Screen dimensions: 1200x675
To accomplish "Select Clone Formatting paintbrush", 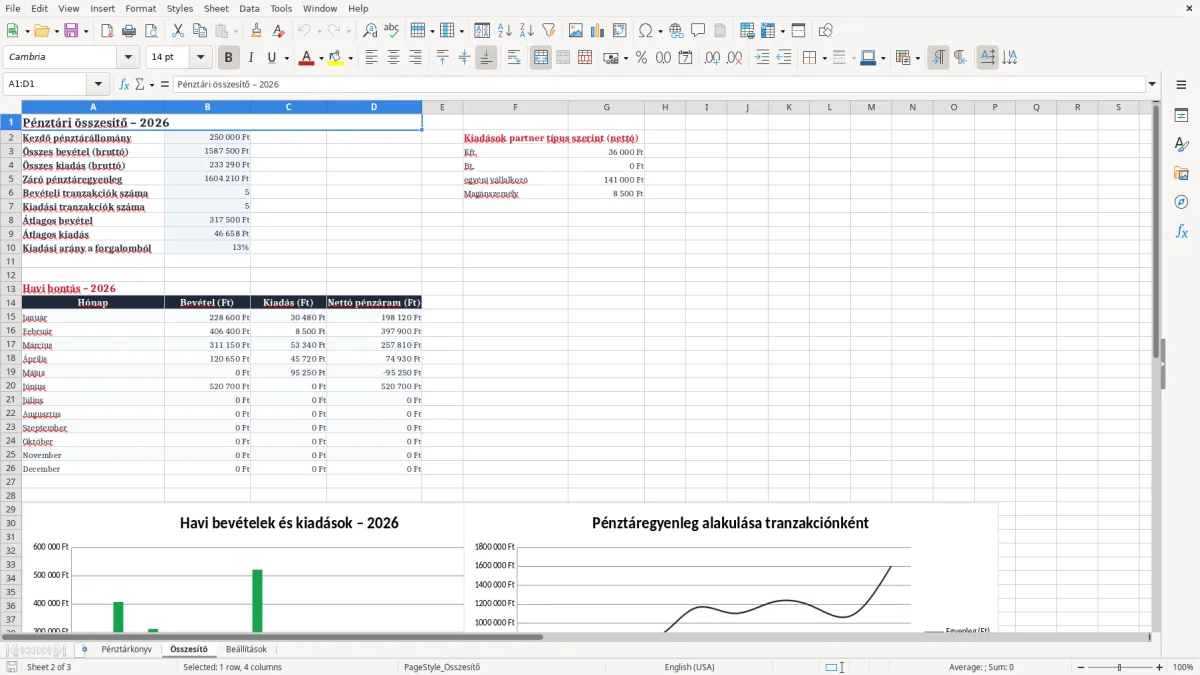I will (257, 31).
